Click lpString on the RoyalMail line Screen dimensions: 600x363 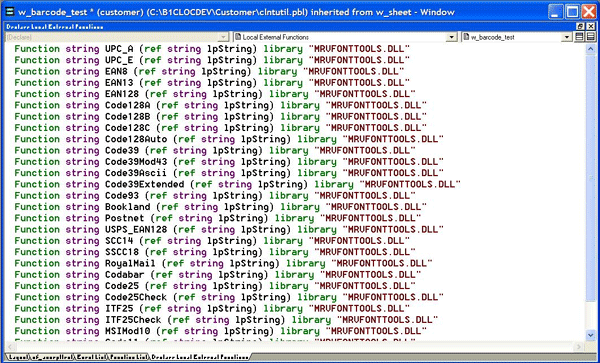point(252,264)
